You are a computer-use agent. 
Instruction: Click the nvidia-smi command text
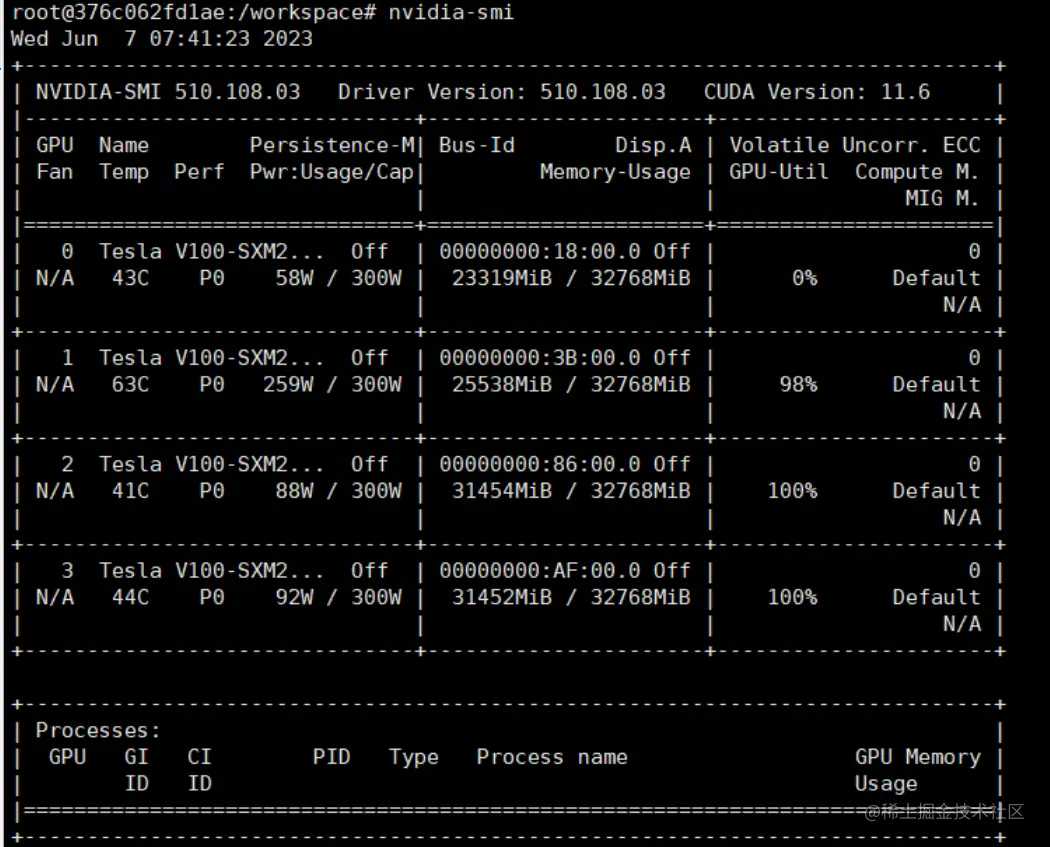(451, 12)
